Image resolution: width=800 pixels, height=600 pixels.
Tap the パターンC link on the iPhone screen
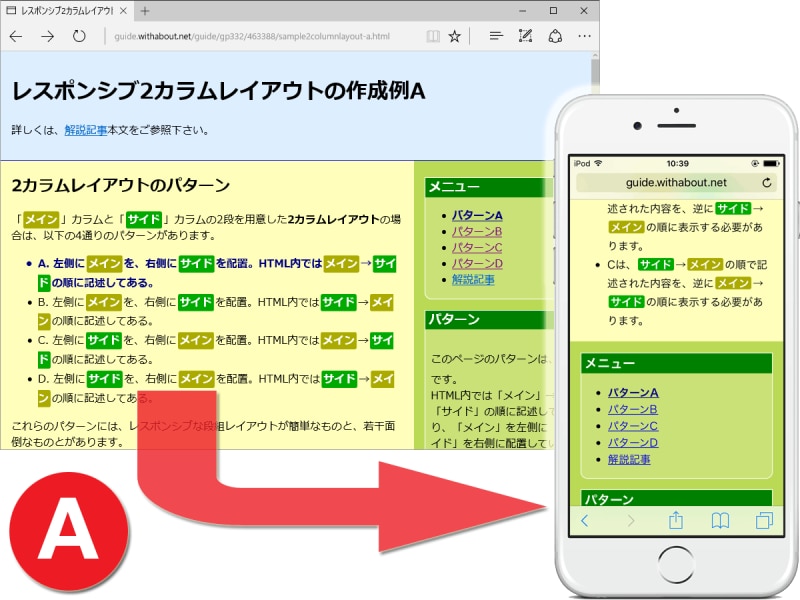click(x=634, y=426)
